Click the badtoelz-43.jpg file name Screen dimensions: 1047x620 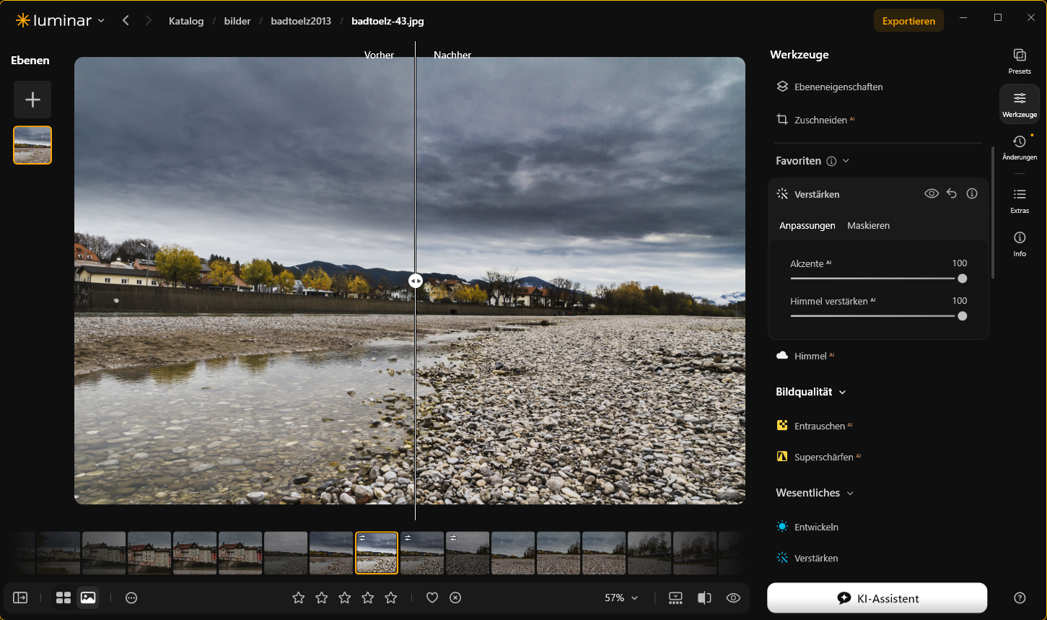coord(387,21)
